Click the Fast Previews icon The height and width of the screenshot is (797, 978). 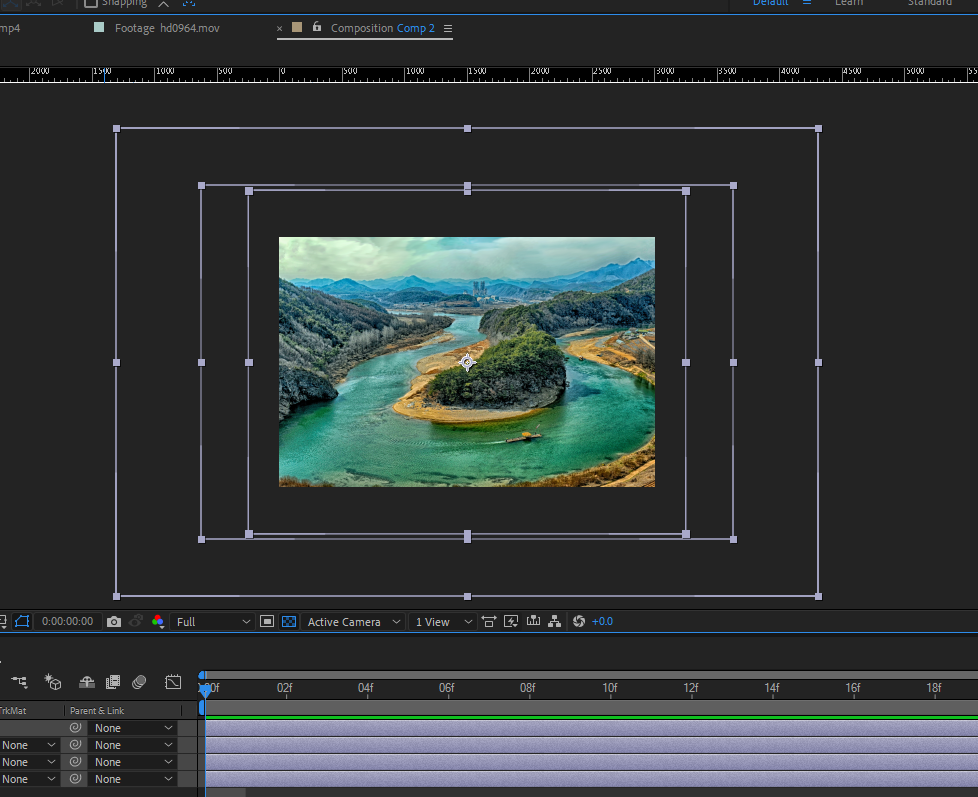tap(511, 622)
